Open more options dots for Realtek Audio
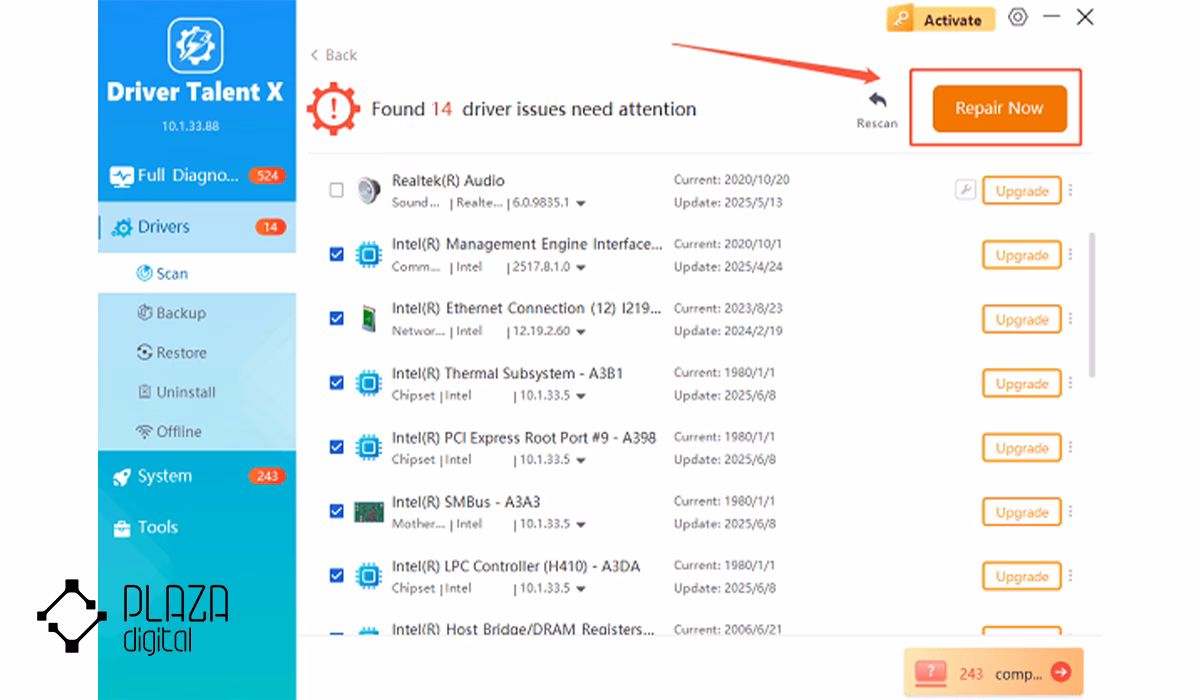The height and width of the screenshot is (700, 1200). tap(1070, 190)
